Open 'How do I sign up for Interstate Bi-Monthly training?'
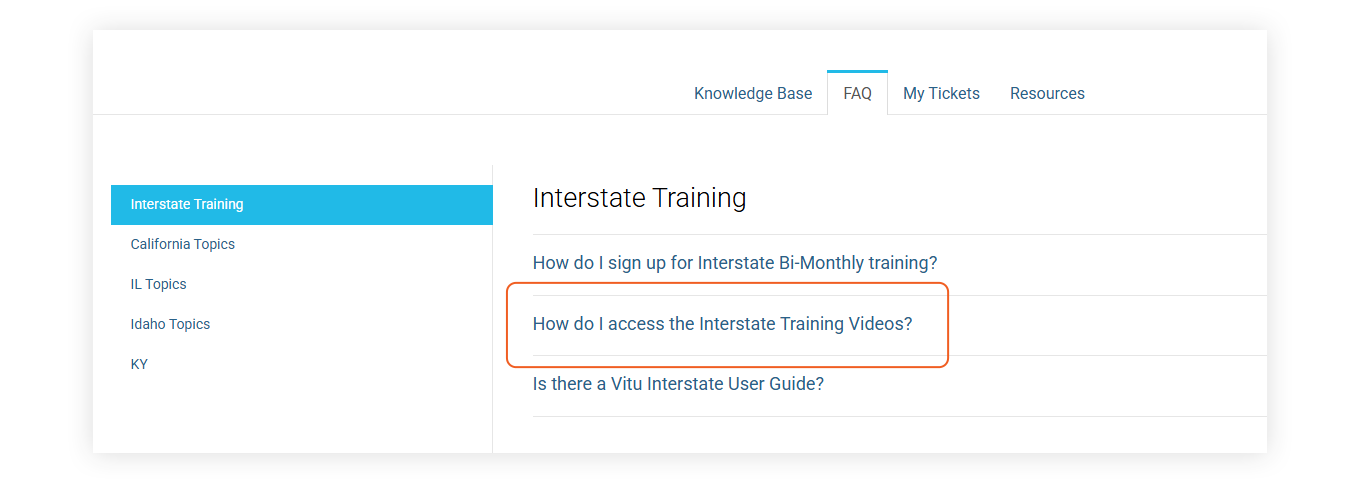The image size is (1360, 503). pos(735,263)
